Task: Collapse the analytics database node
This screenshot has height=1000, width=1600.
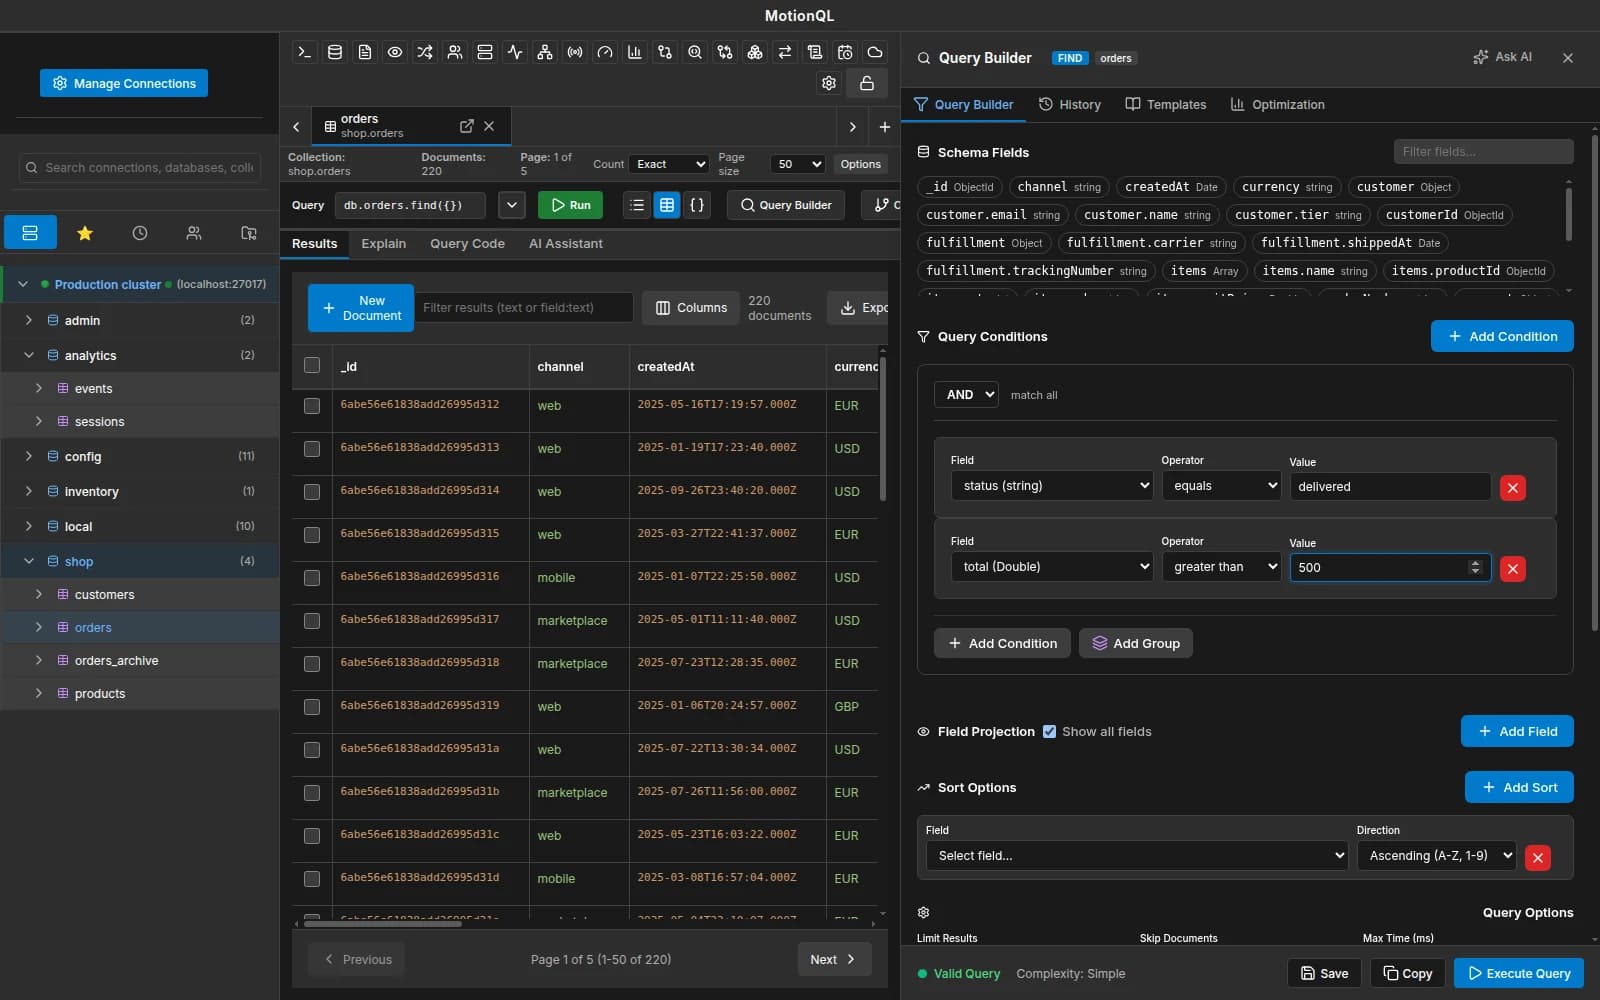Action: (29, 355)
